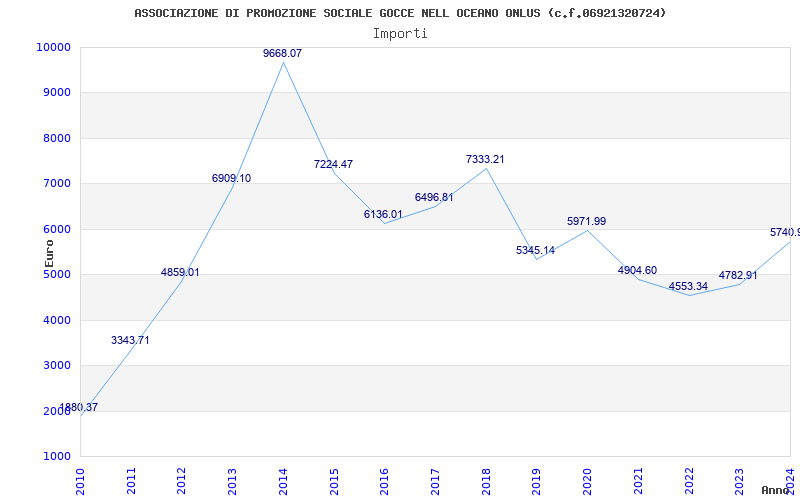The image size is (800, 500).
Task: Click the 5345.14 data label
Action: coord(535,251)
